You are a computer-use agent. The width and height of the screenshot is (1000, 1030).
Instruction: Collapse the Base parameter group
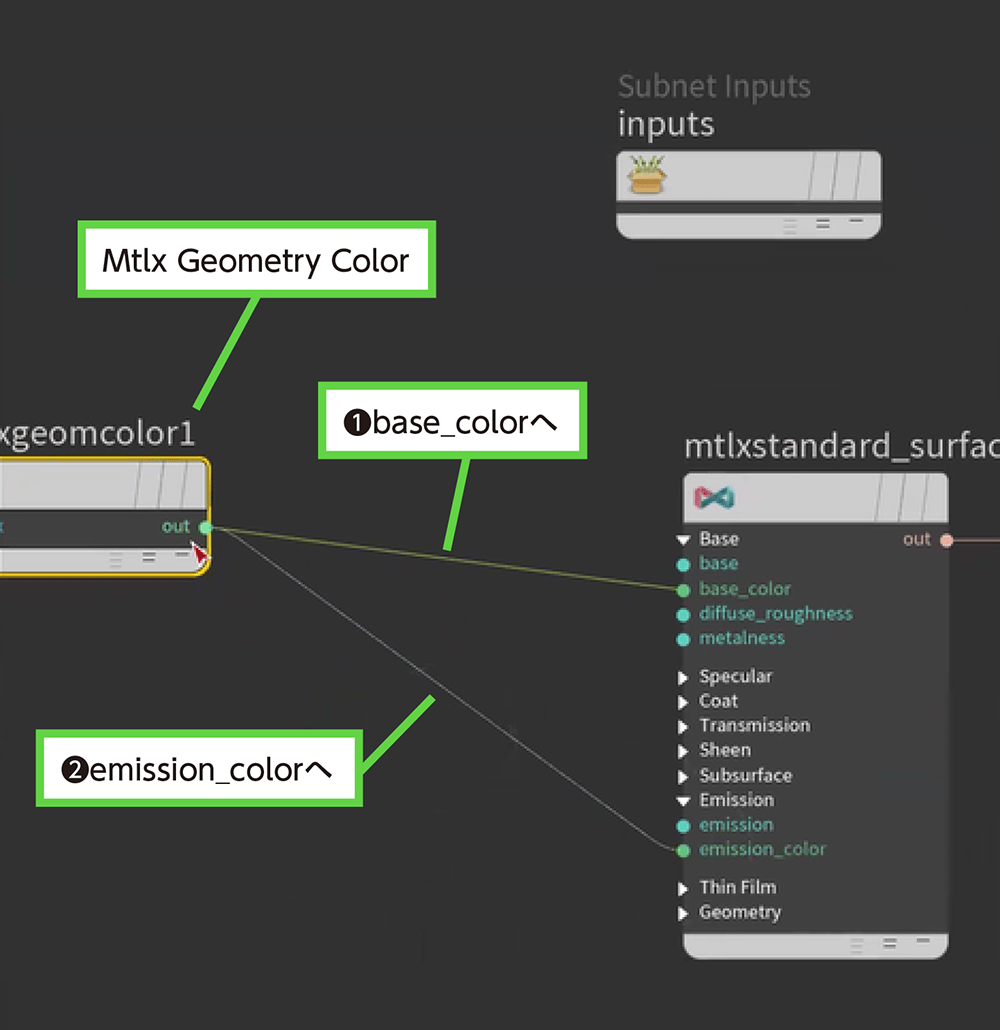[x=684, y=540]
